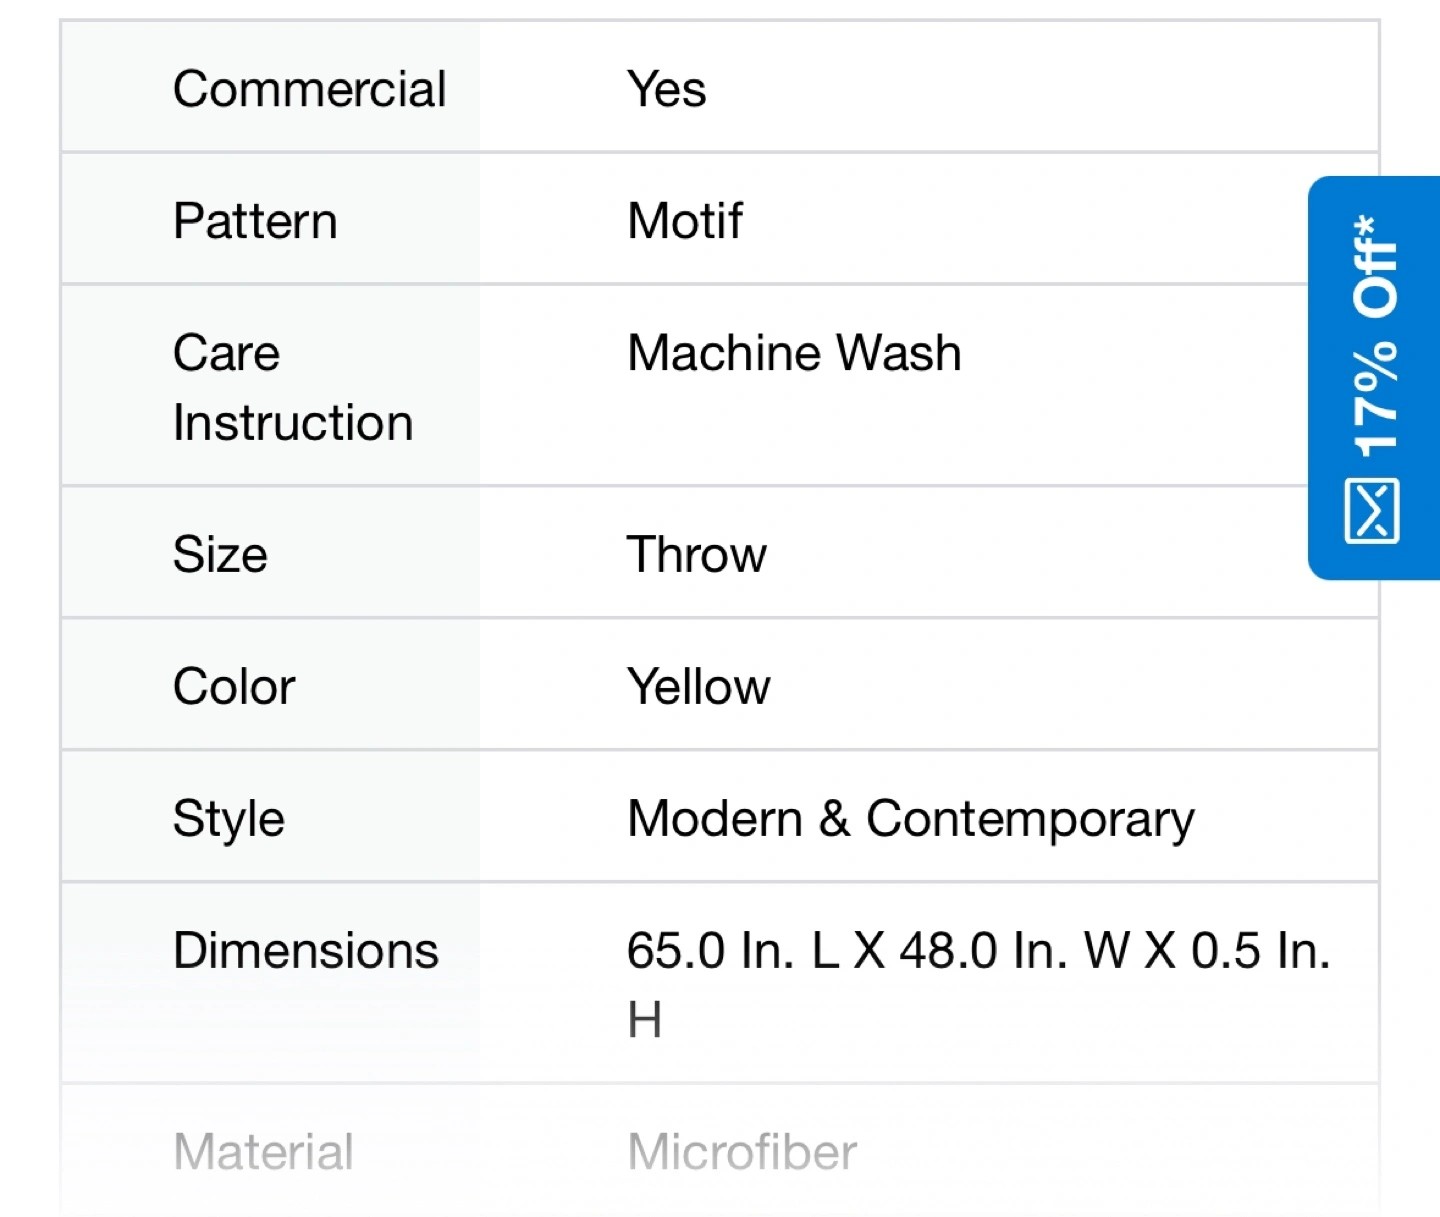Image resolution: width=1440 pixels, height=1217 pixels.
Task: Select the Throw size value
Action: (696, 555)
